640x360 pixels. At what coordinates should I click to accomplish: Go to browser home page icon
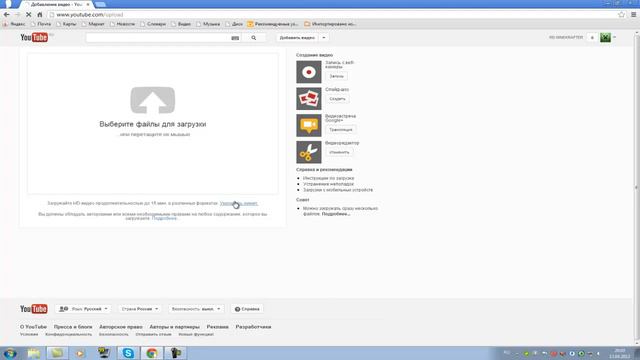(x=40, y=15)
